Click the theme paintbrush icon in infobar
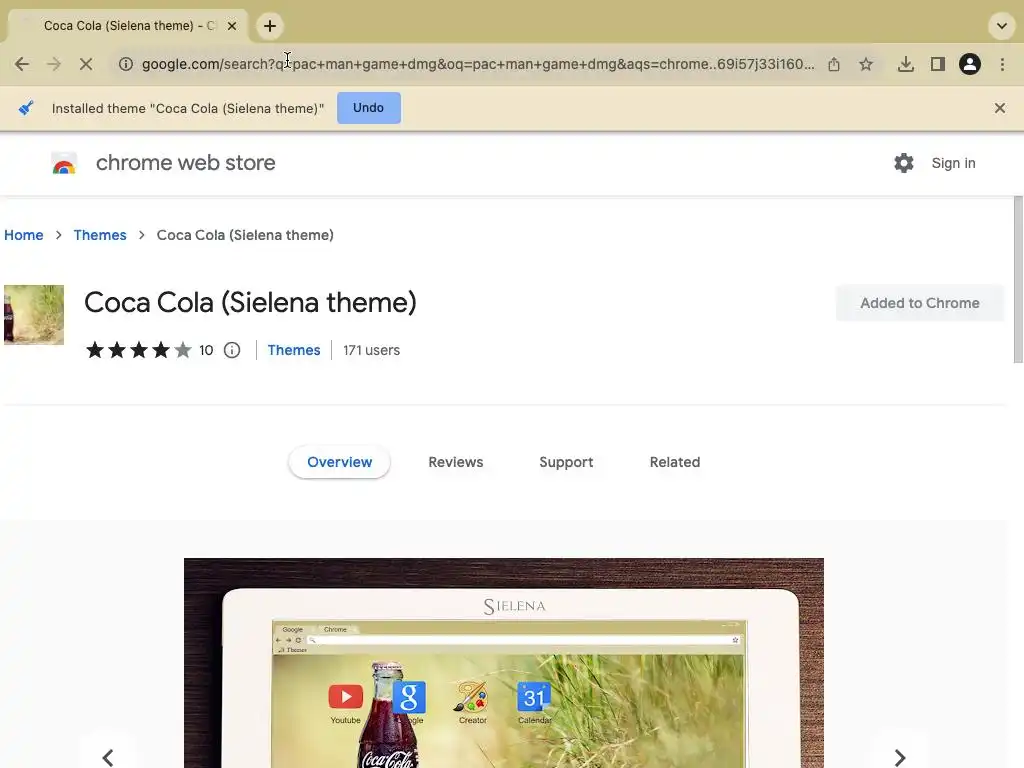The height and width of the screenshot is (768, 1024). tap(26, 108)
